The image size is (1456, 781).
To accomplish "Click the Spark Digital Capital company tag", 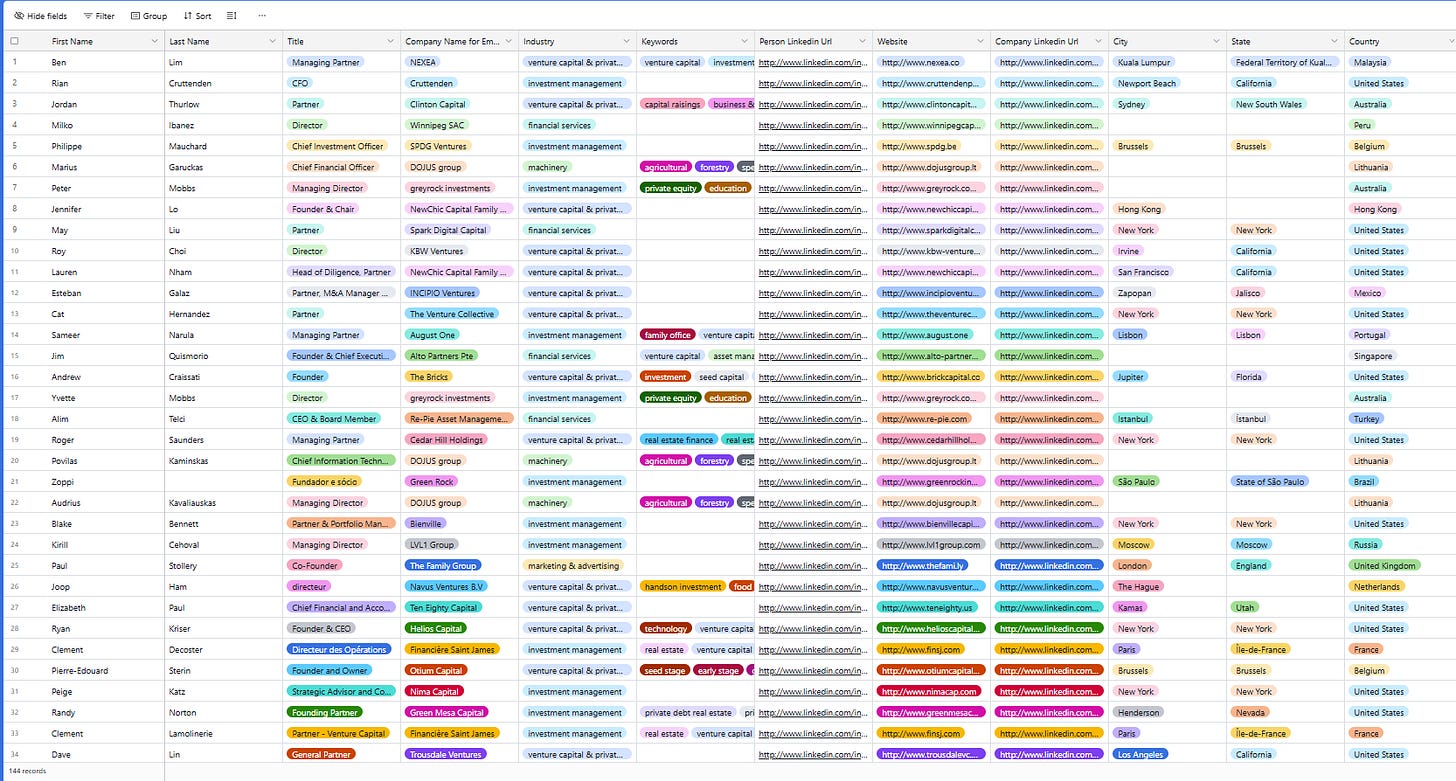I will pos(448,230).
